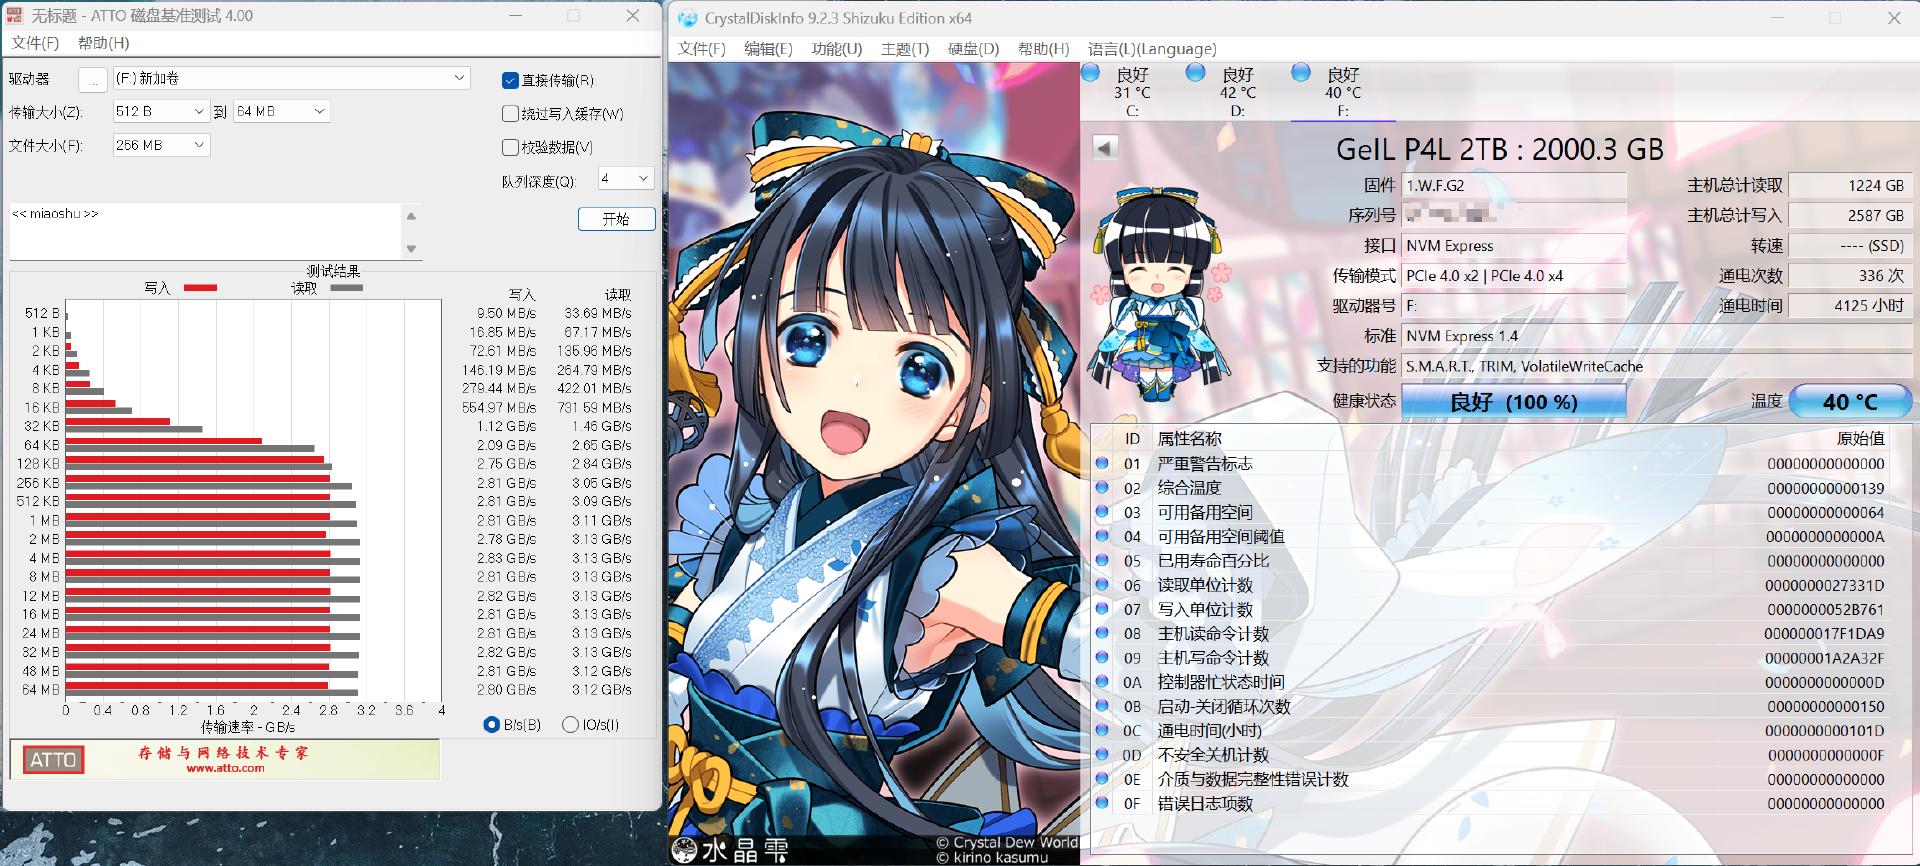Open ATTO 文件(F) menu
Viewport: 1920px width, 866px height.
pyautogui.click(x=35, y=43)
